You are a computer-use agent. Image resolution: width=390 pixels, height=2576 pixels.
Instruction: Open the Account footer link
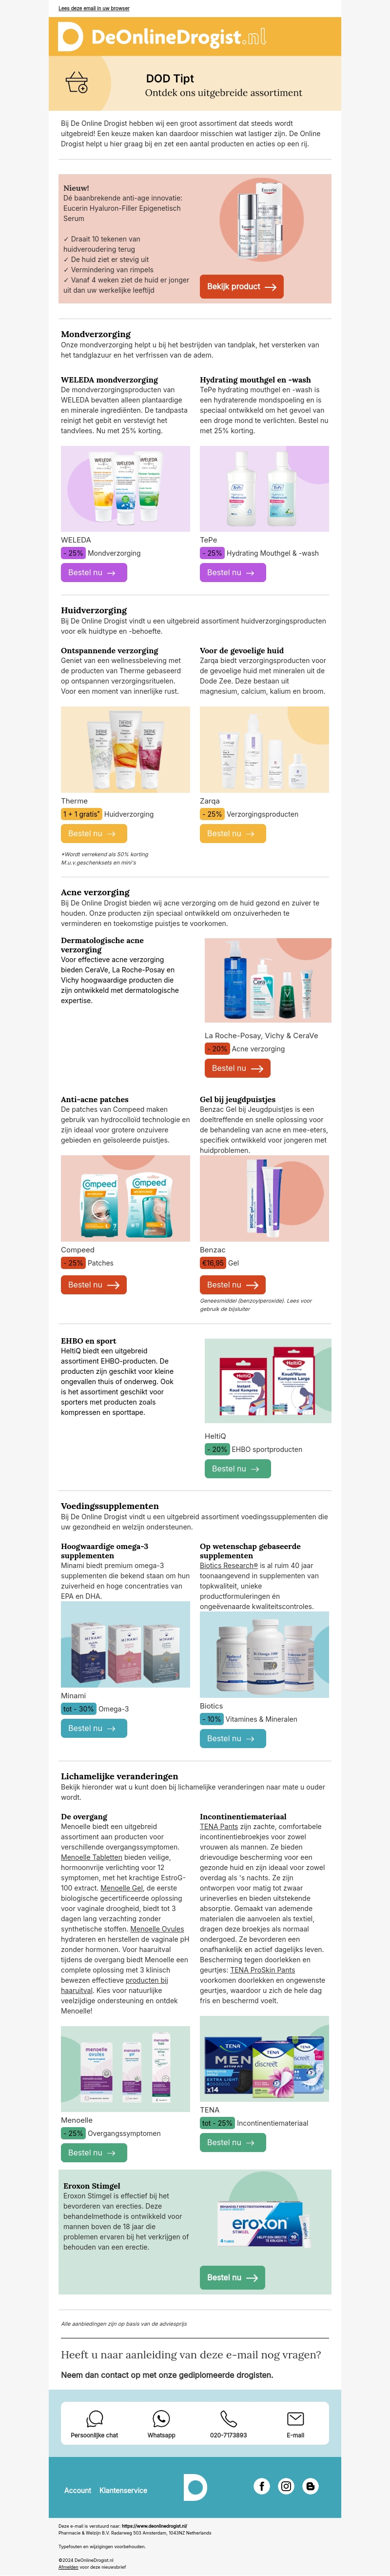coord(77,2490)
